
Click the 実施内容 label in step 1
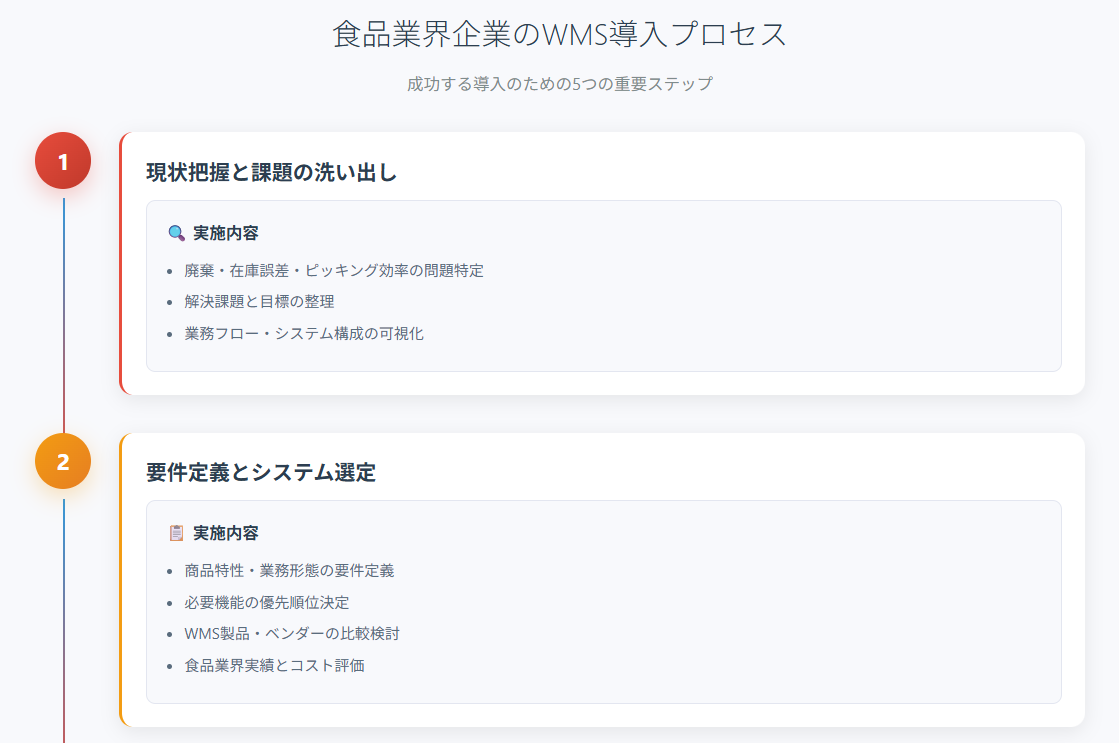coord(225,233)
